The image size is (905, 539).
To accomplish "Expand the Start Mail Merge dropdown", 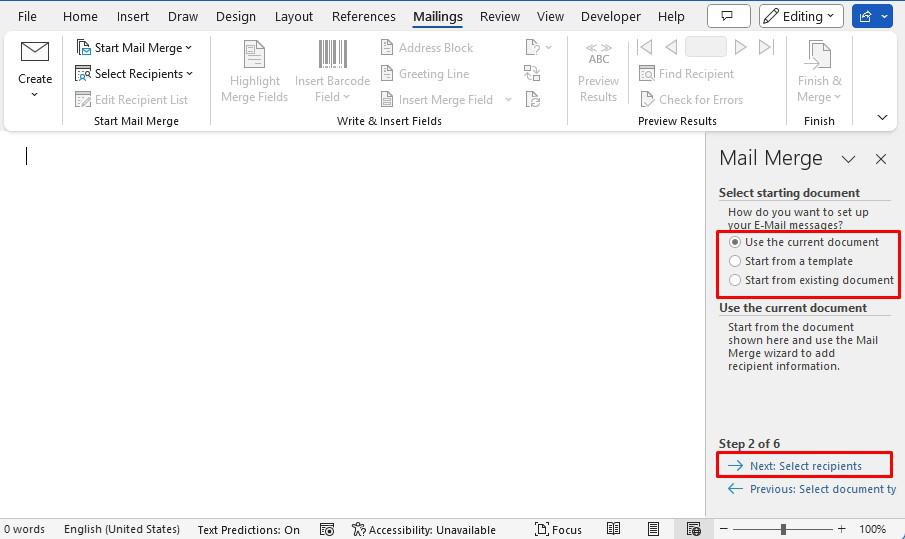I will pos(134,47).
